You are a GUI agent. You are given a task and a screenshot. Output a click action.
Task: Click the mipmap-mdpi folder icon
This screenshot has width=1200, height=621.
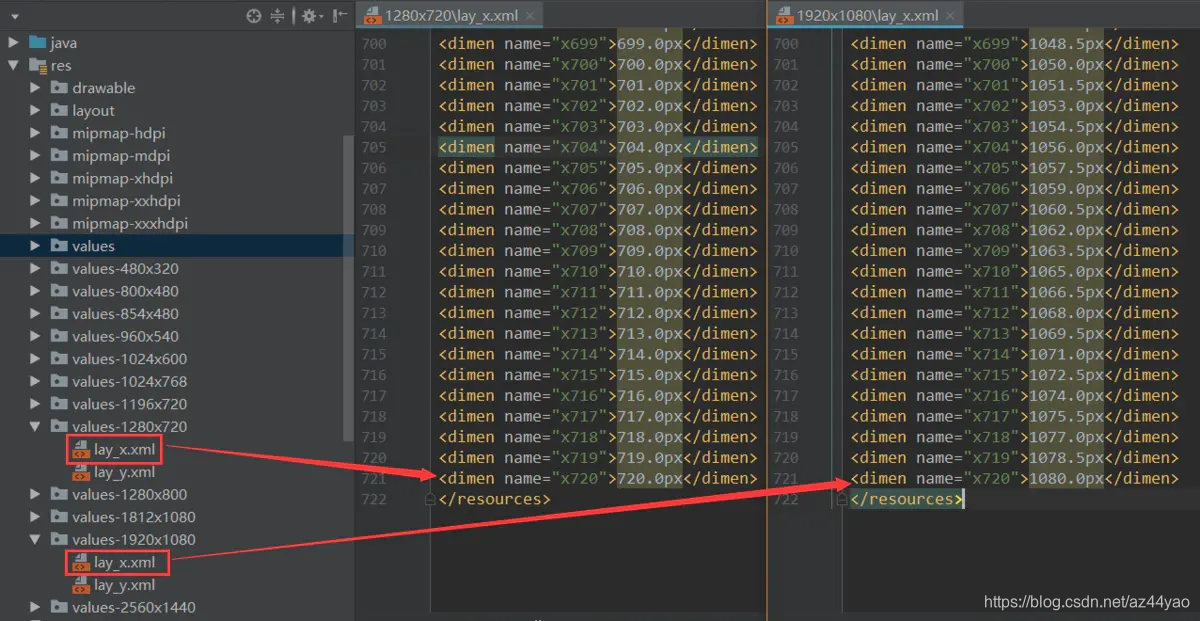click(59, 156)
